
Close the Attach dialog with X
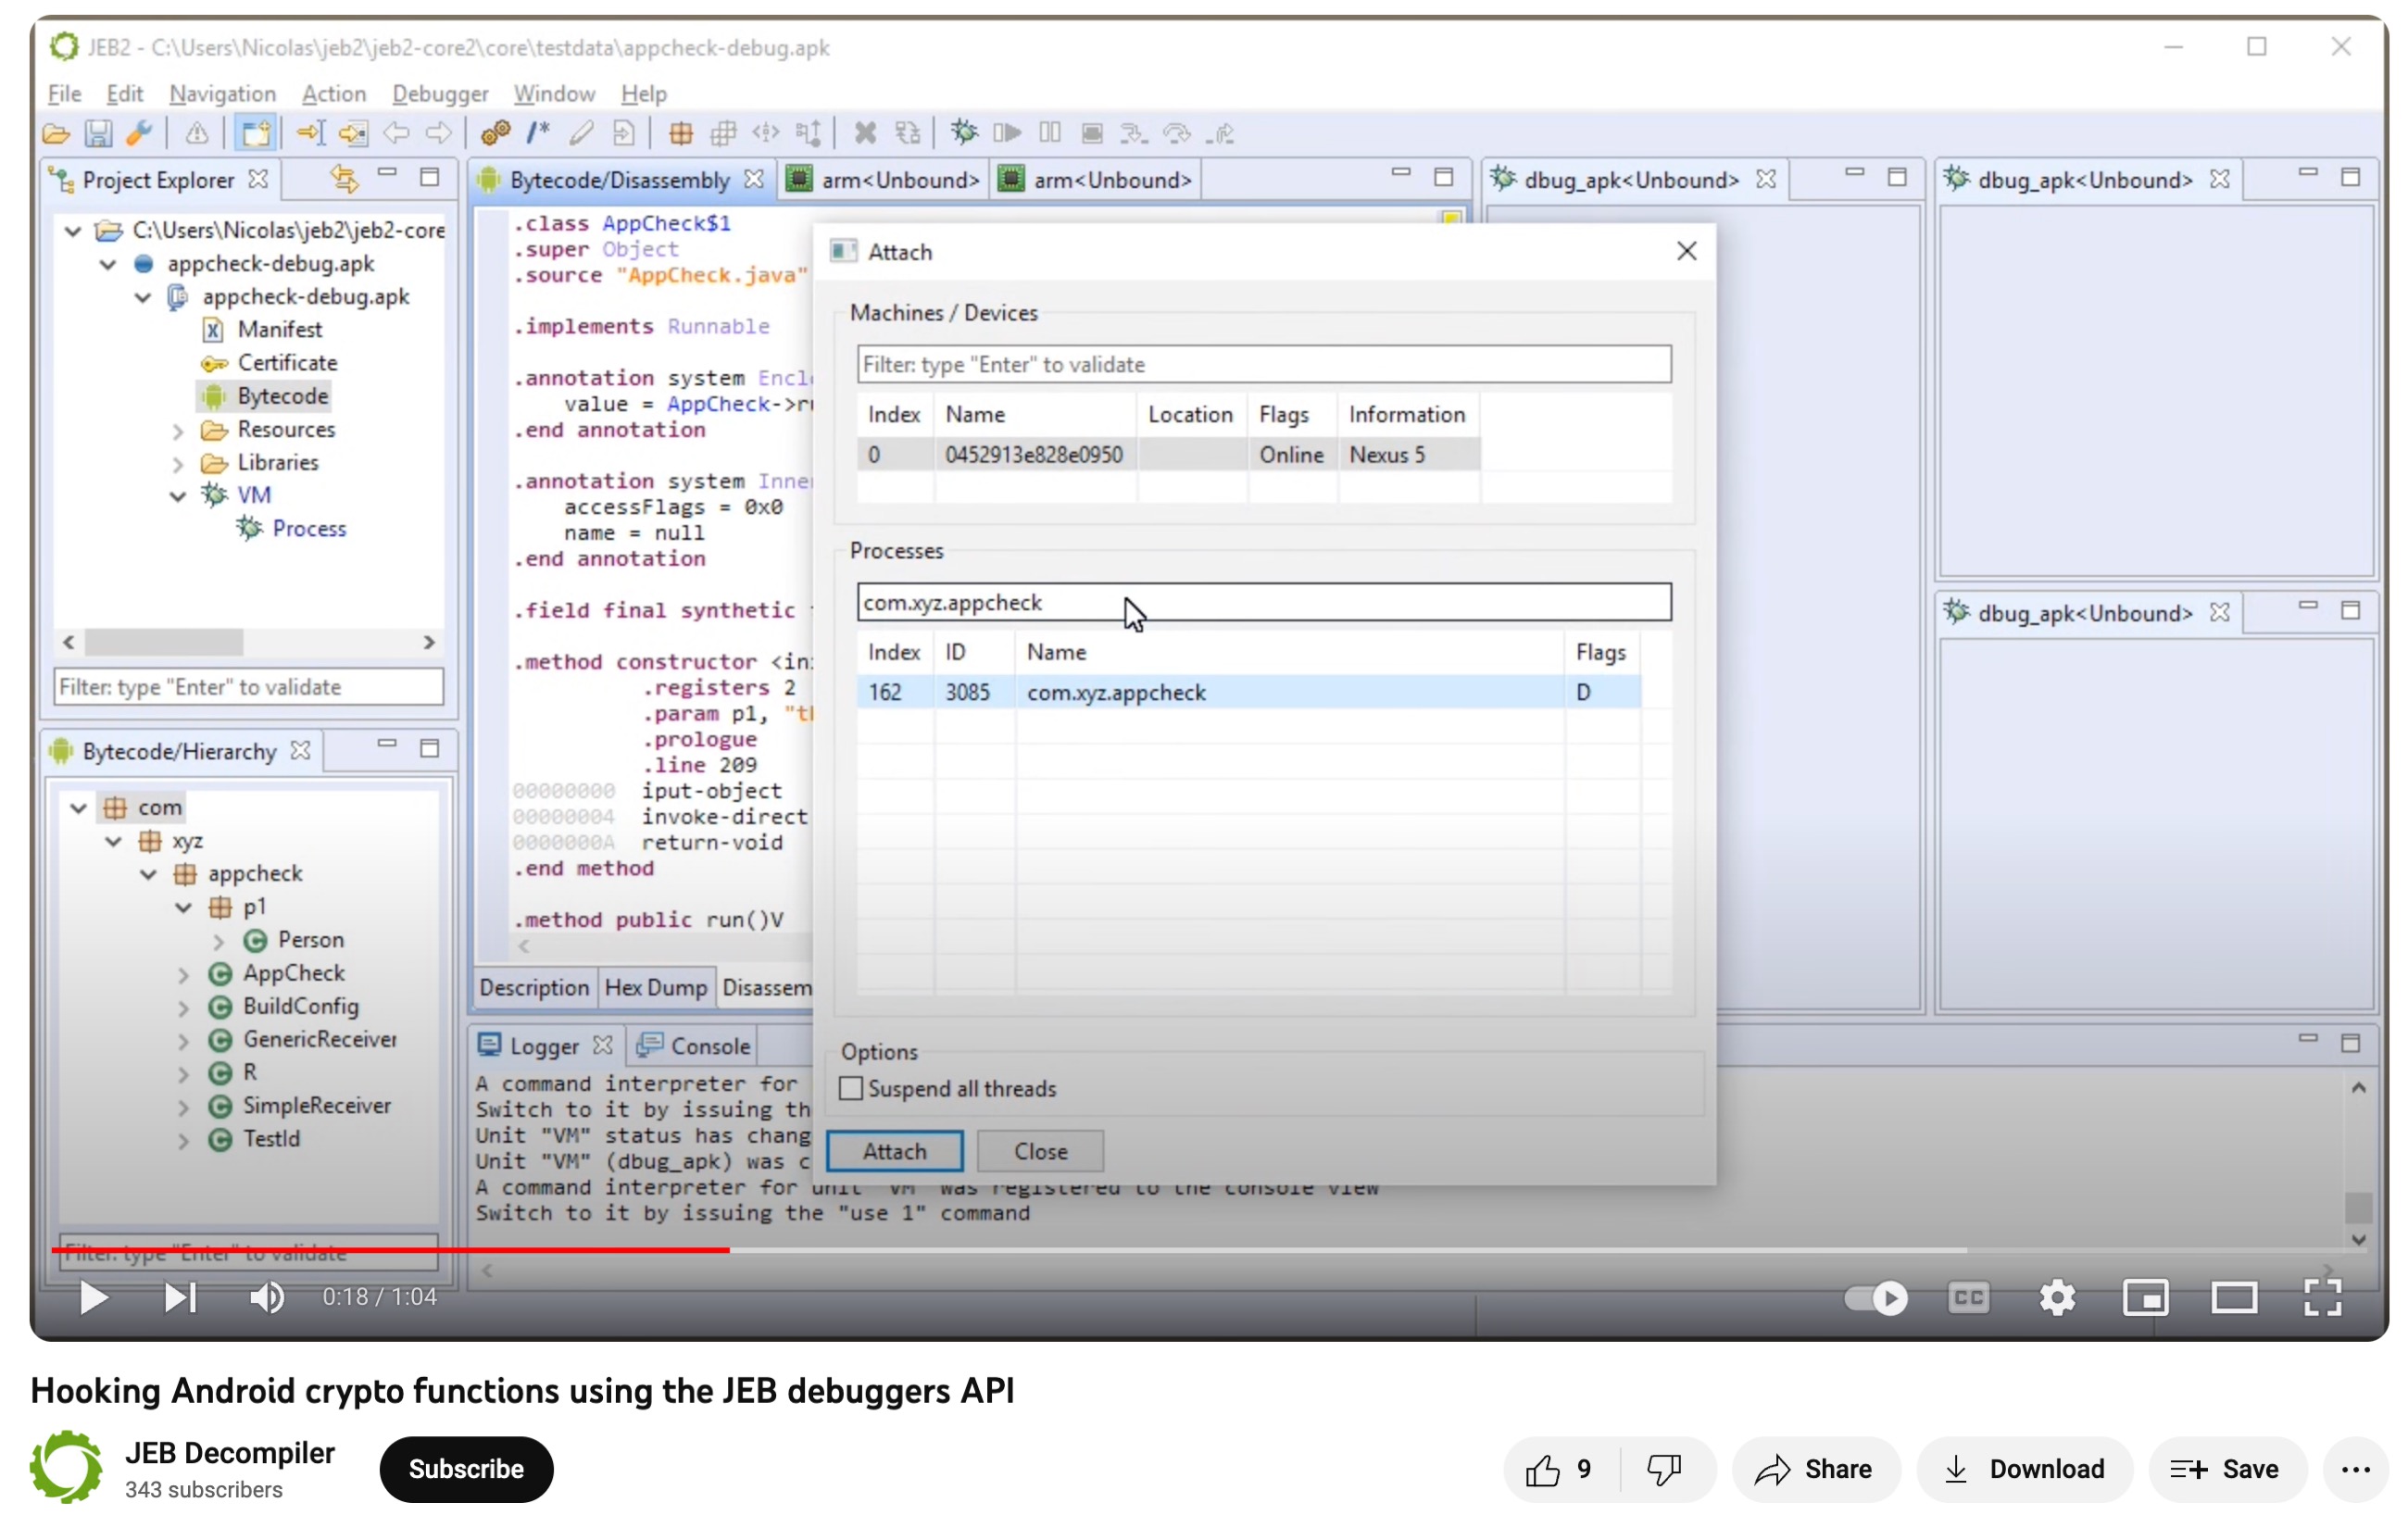(x=1686, y=251)
